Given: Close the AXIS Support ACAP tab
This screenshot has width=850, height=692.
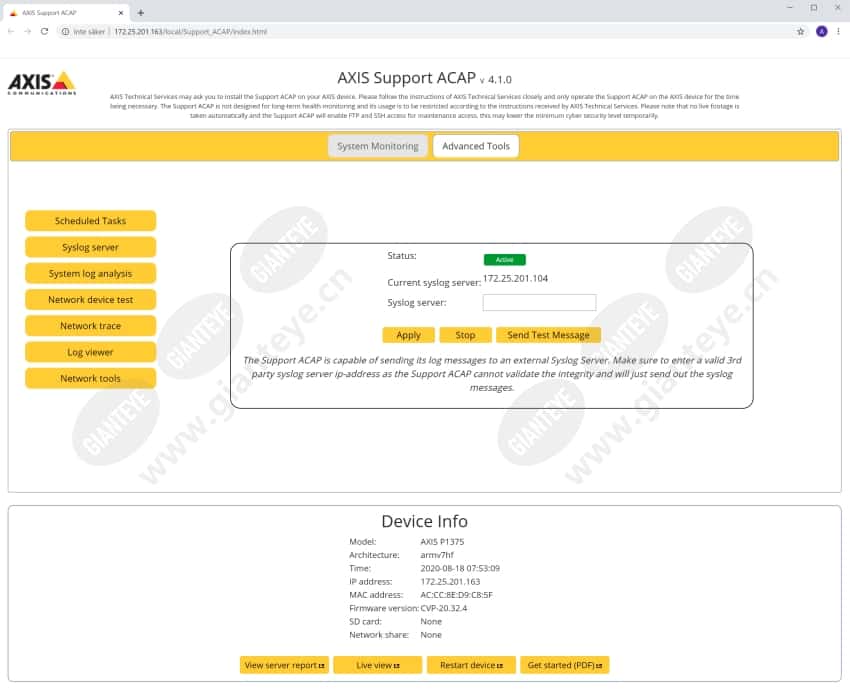Looking at the screenshot, I should (x=121, y=12).
